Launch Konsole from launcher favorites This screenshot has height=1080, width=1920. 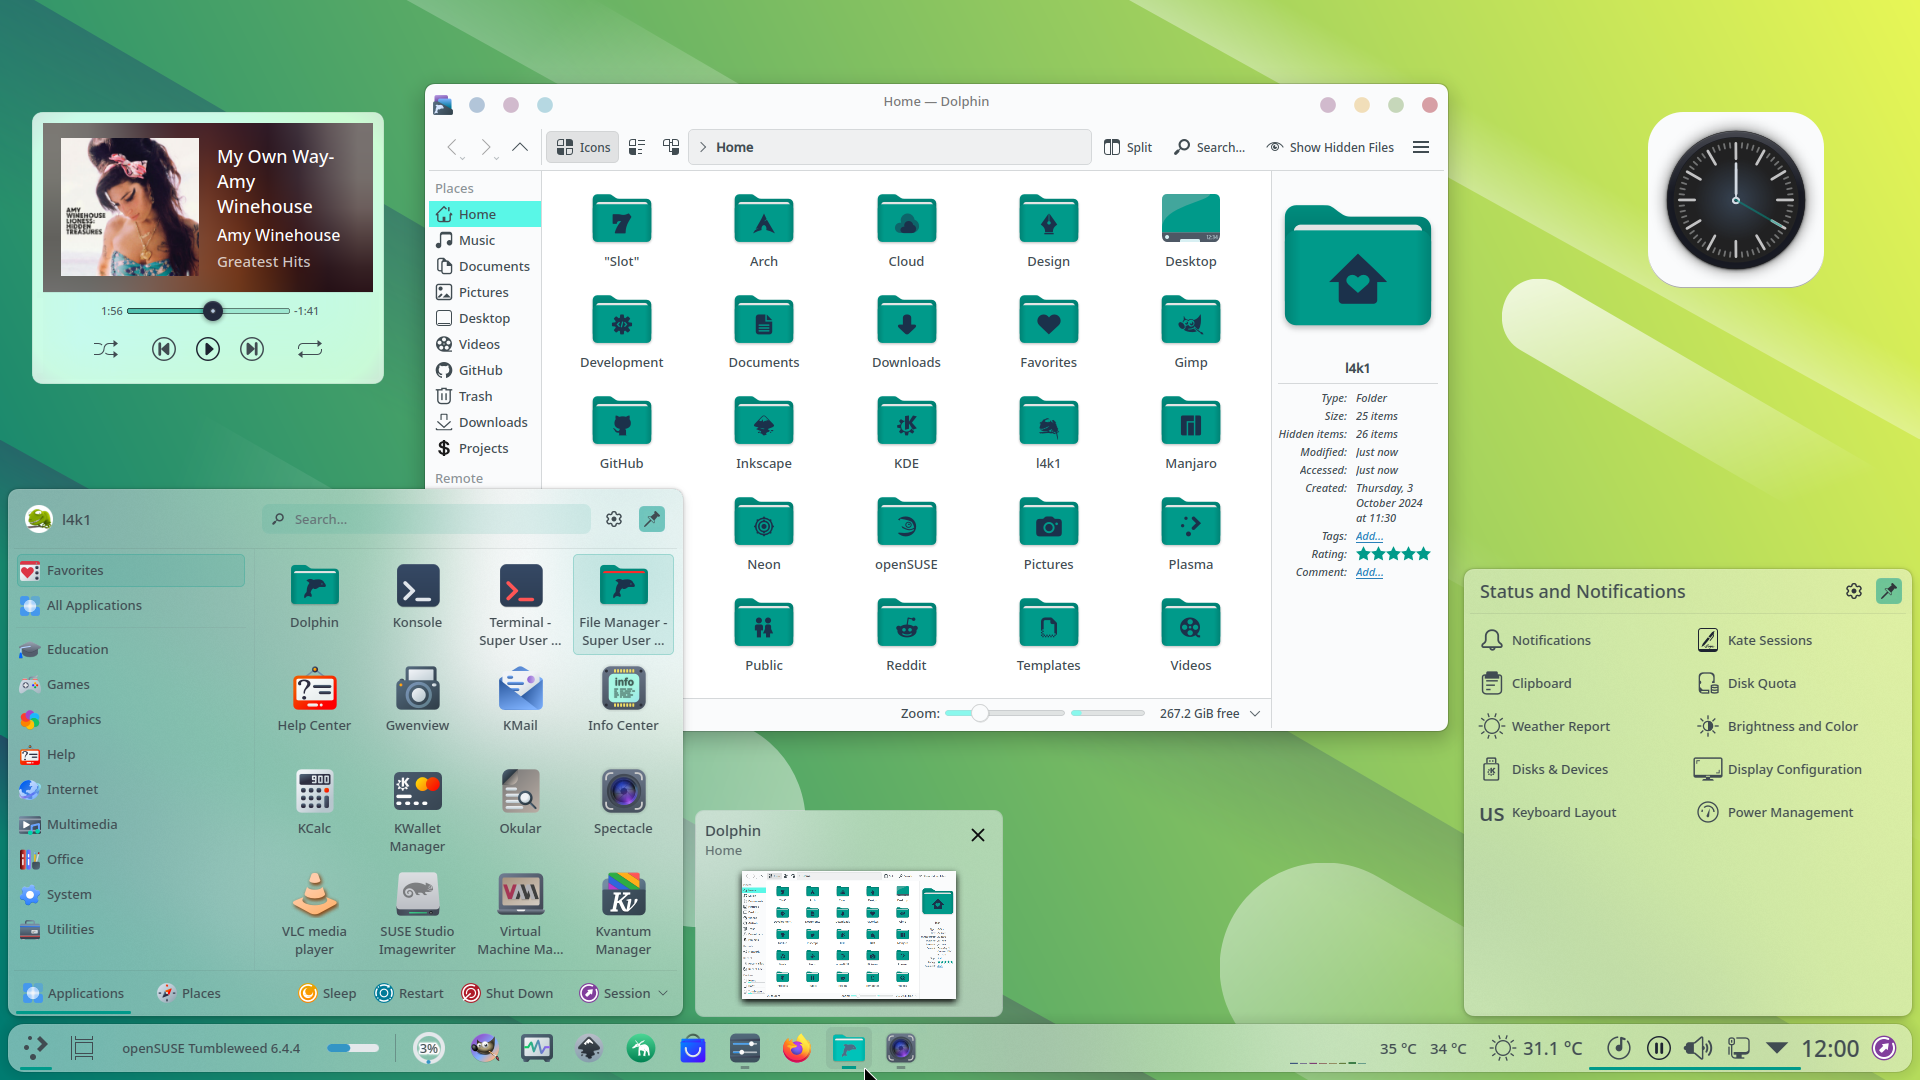(x=417, y=597)
